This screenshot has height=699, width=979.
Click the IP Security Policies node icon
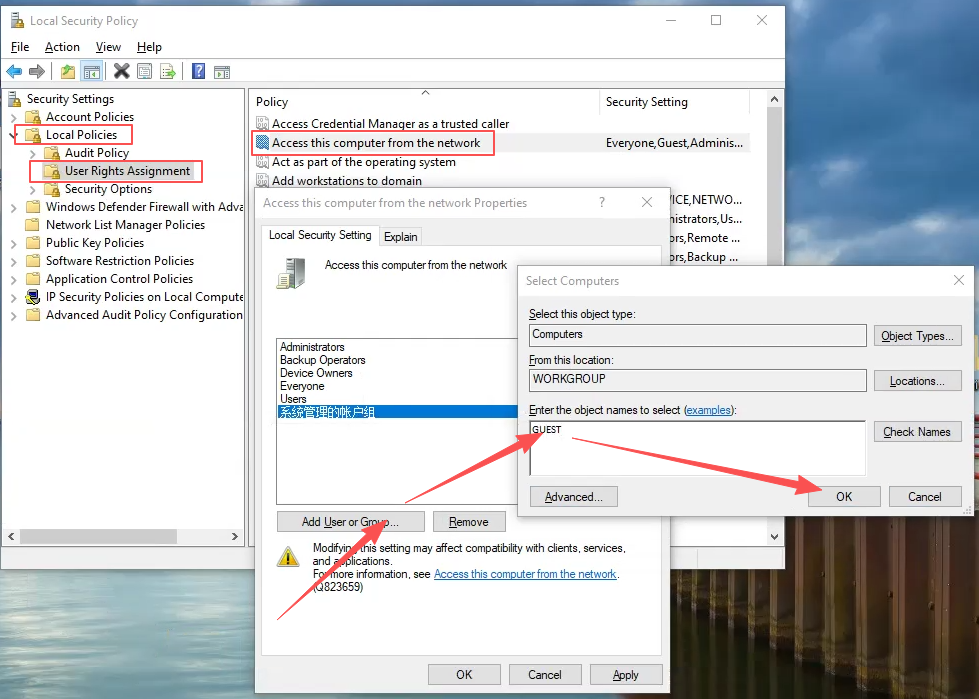click(33, 297)
